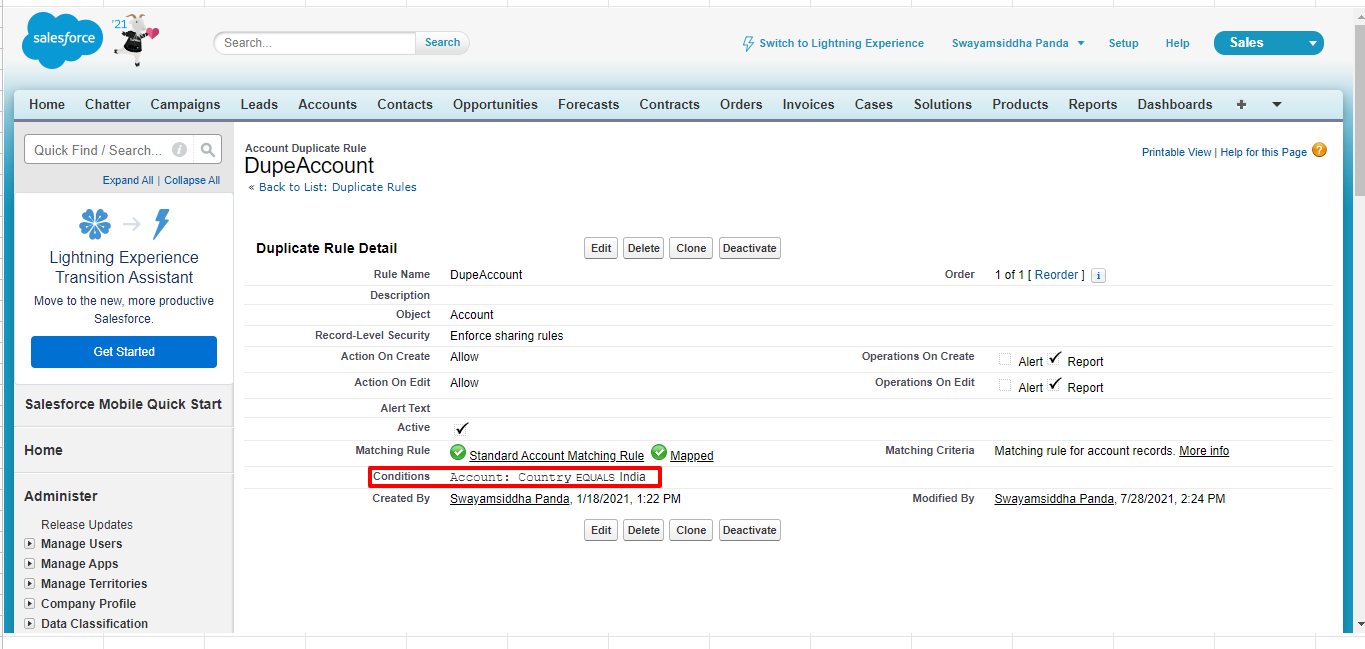
Task: Toggle Alert checkbox for Operations On Edit
Action: point(1004,385)
